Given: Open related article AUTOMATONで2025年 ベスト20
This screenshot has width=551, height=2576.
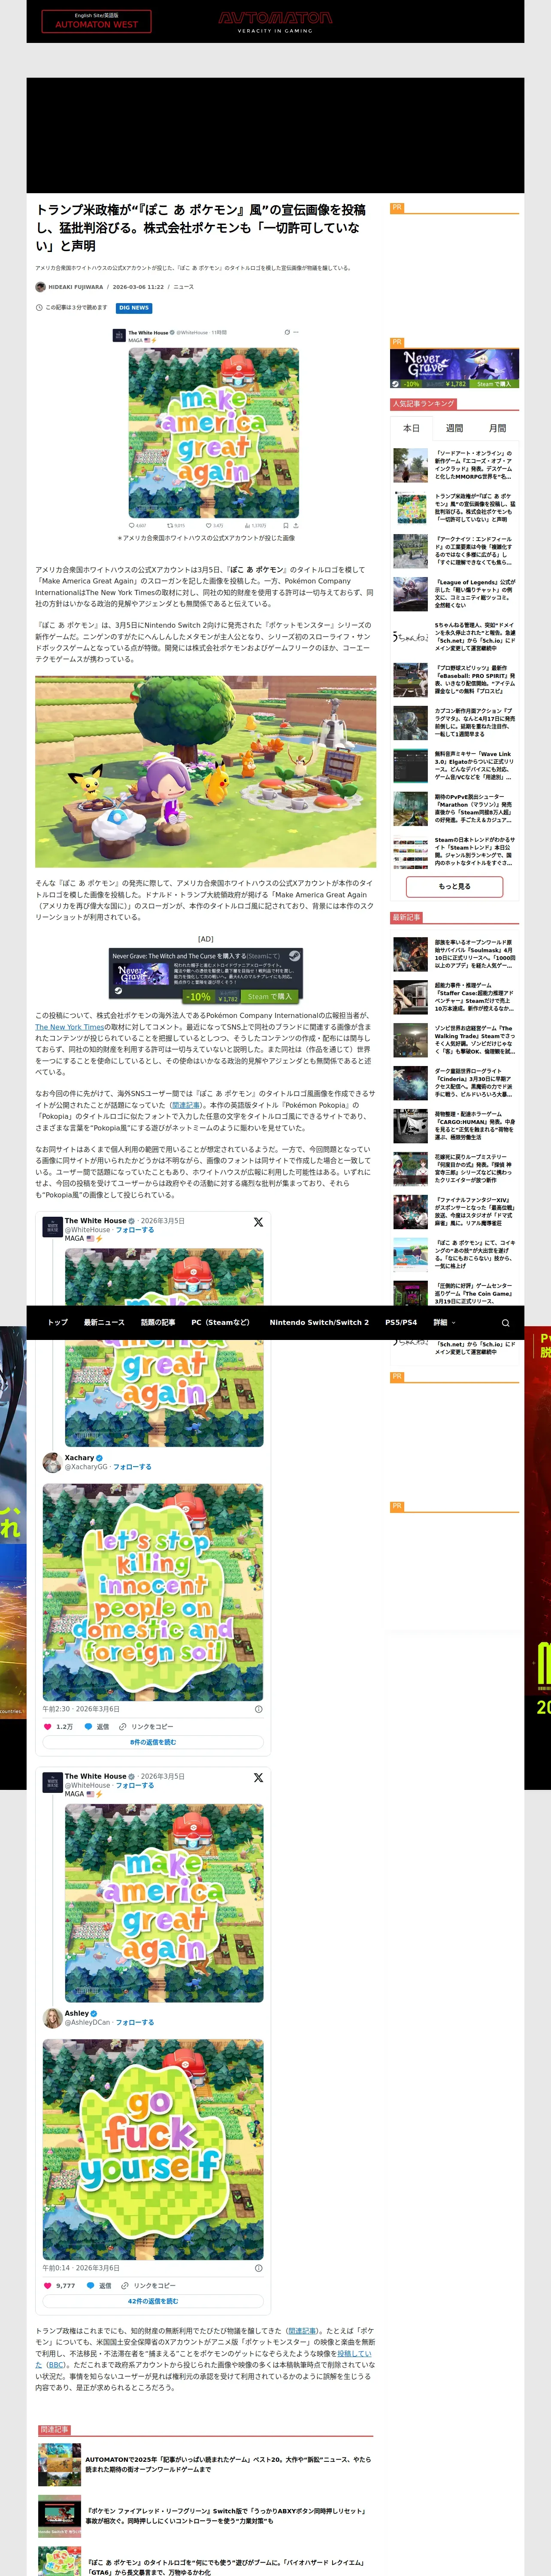Looking at the screenshot, I should (x=205, y=2465).
